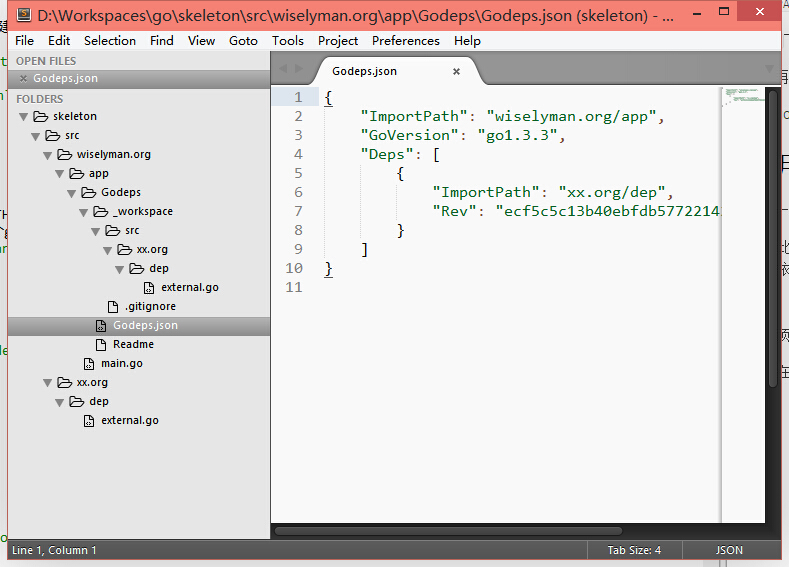Click the horizontal scrollbar below the editor
The width and height of the screenshot is (789, 567).
[x=448, y=531]
